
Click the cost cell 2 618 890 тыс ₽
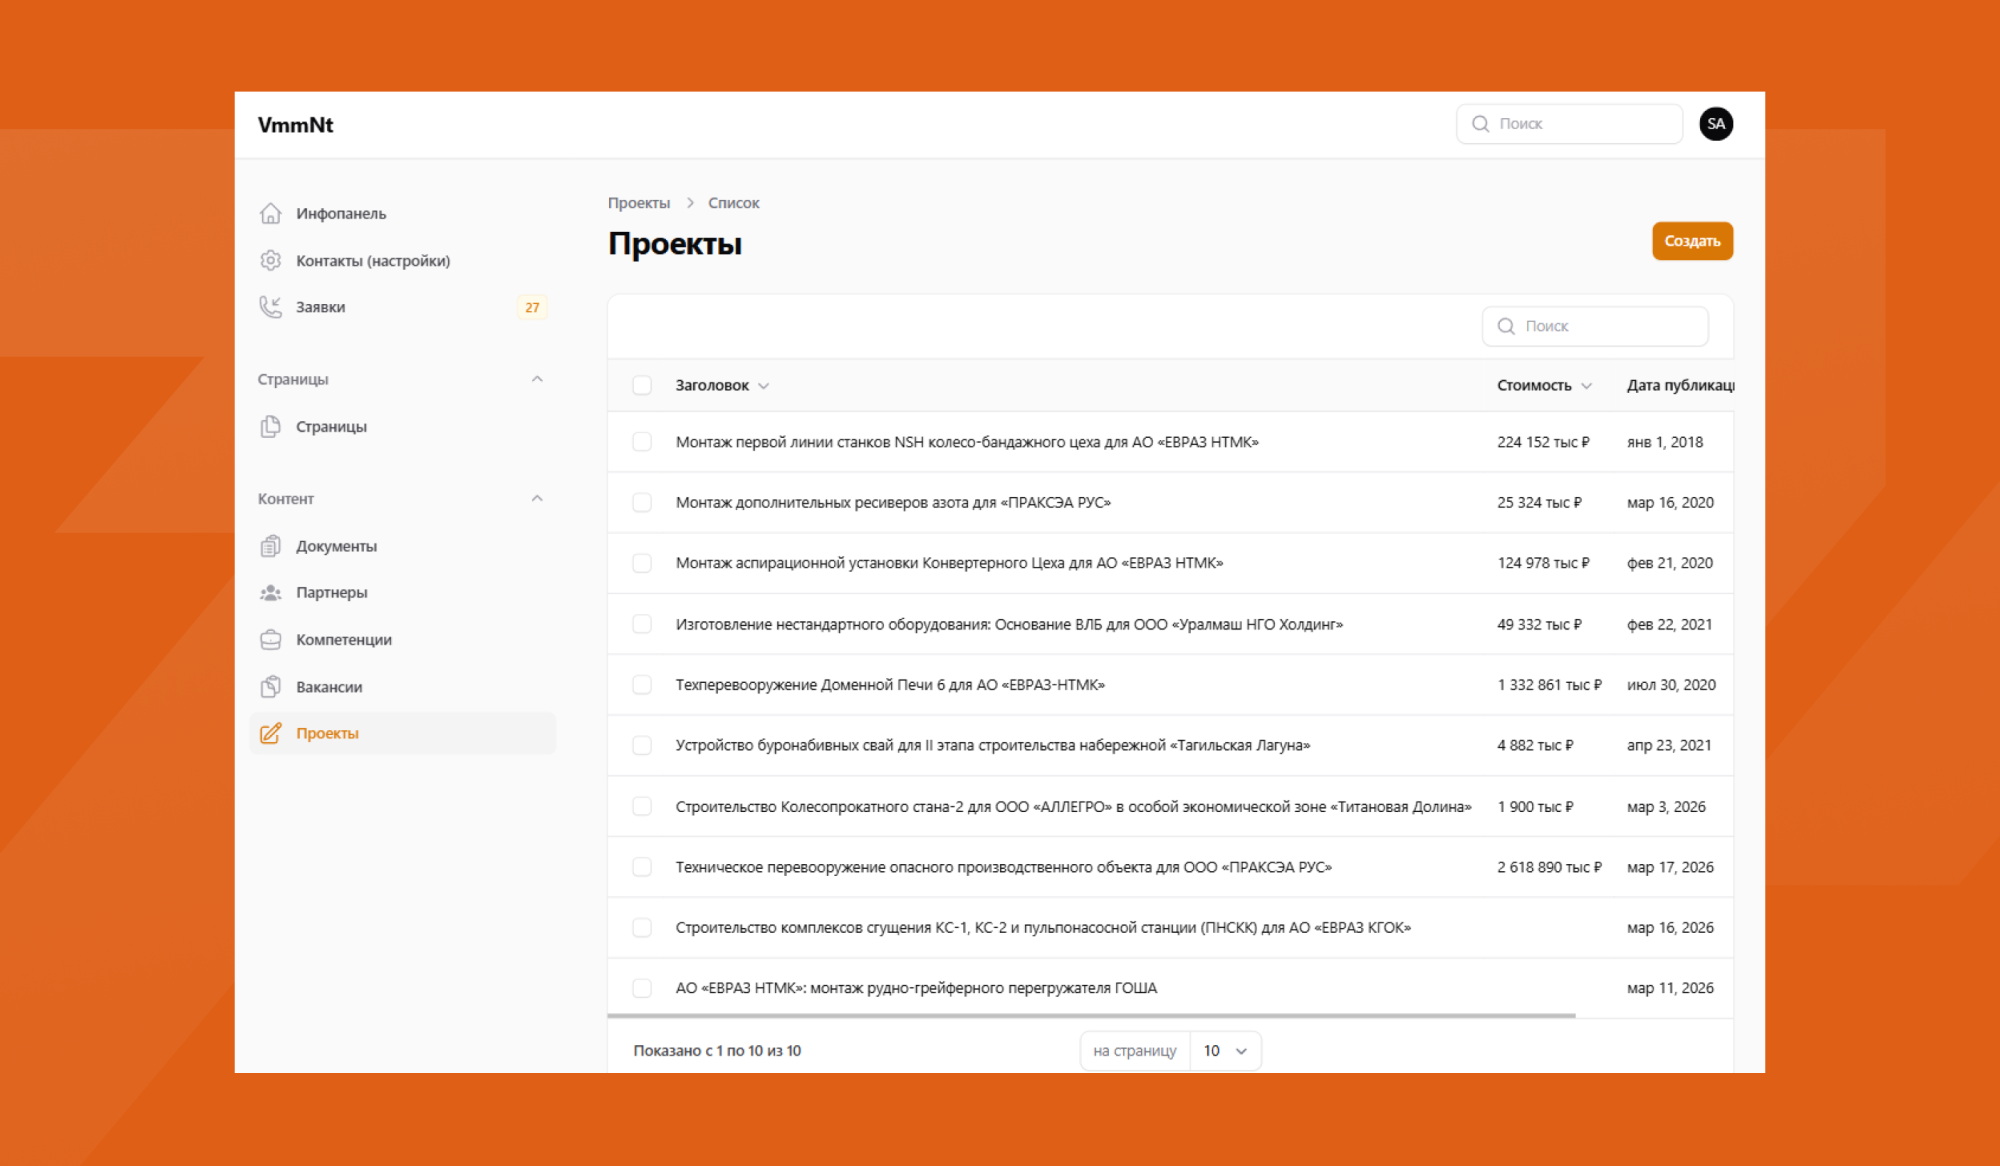tap(1549, 867)
